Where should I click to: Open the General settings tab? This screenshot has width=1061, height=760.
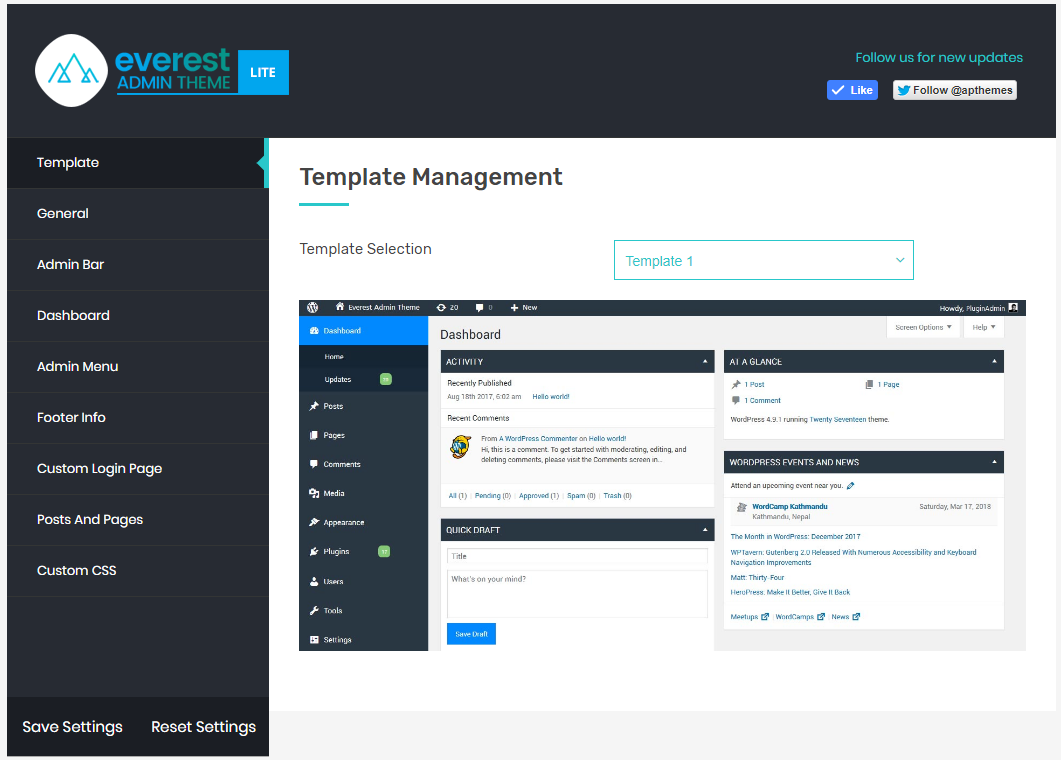pos(137,214)
